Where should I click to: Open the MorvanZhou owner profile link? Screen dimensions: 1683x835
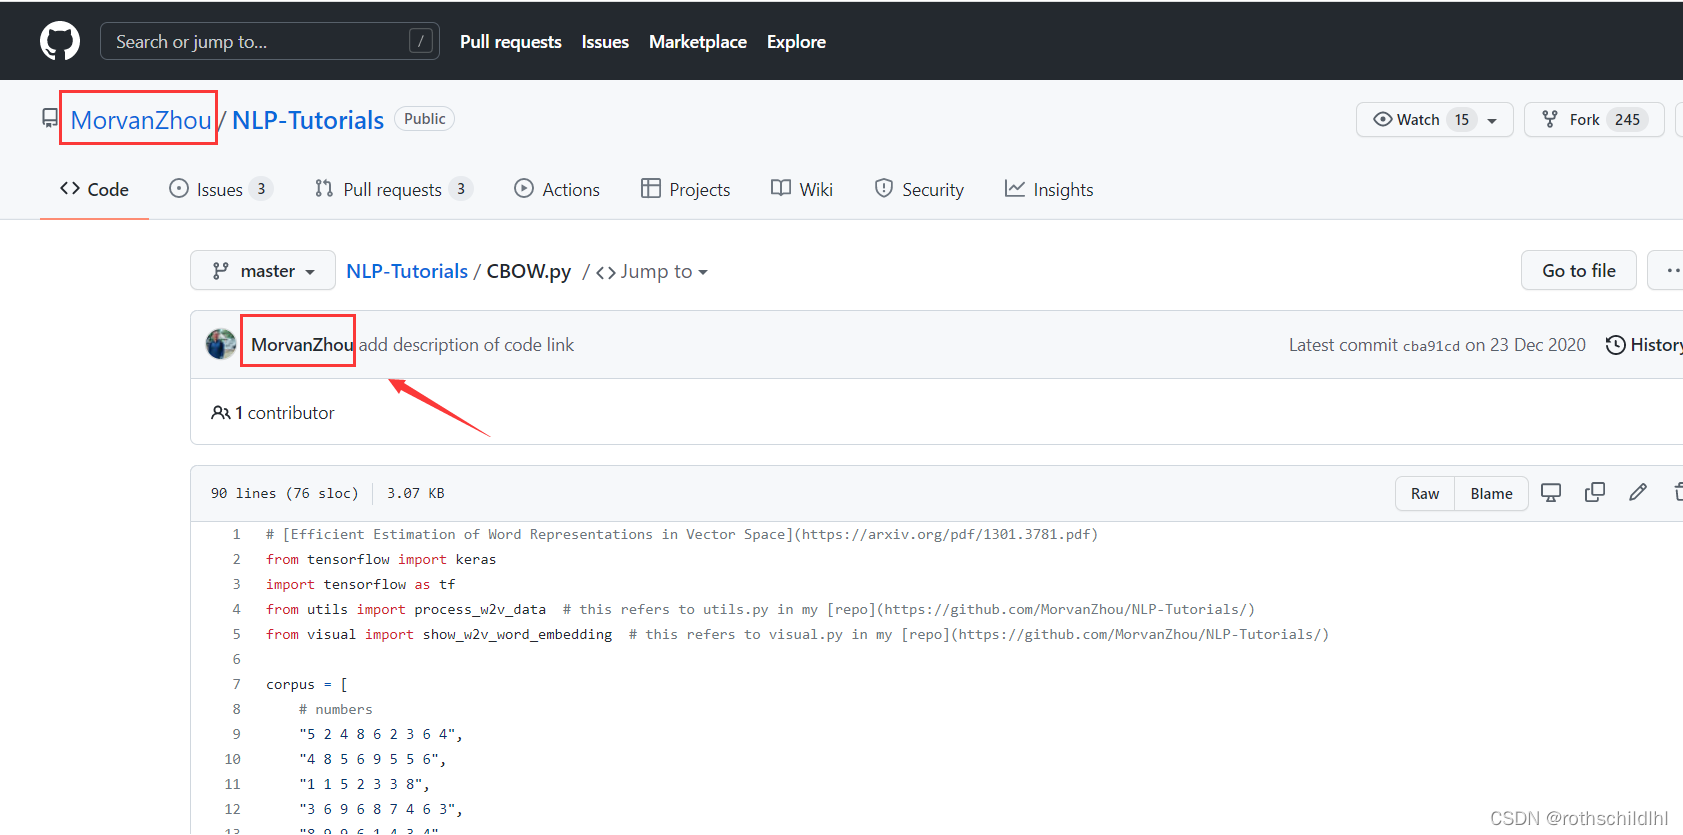141,120
